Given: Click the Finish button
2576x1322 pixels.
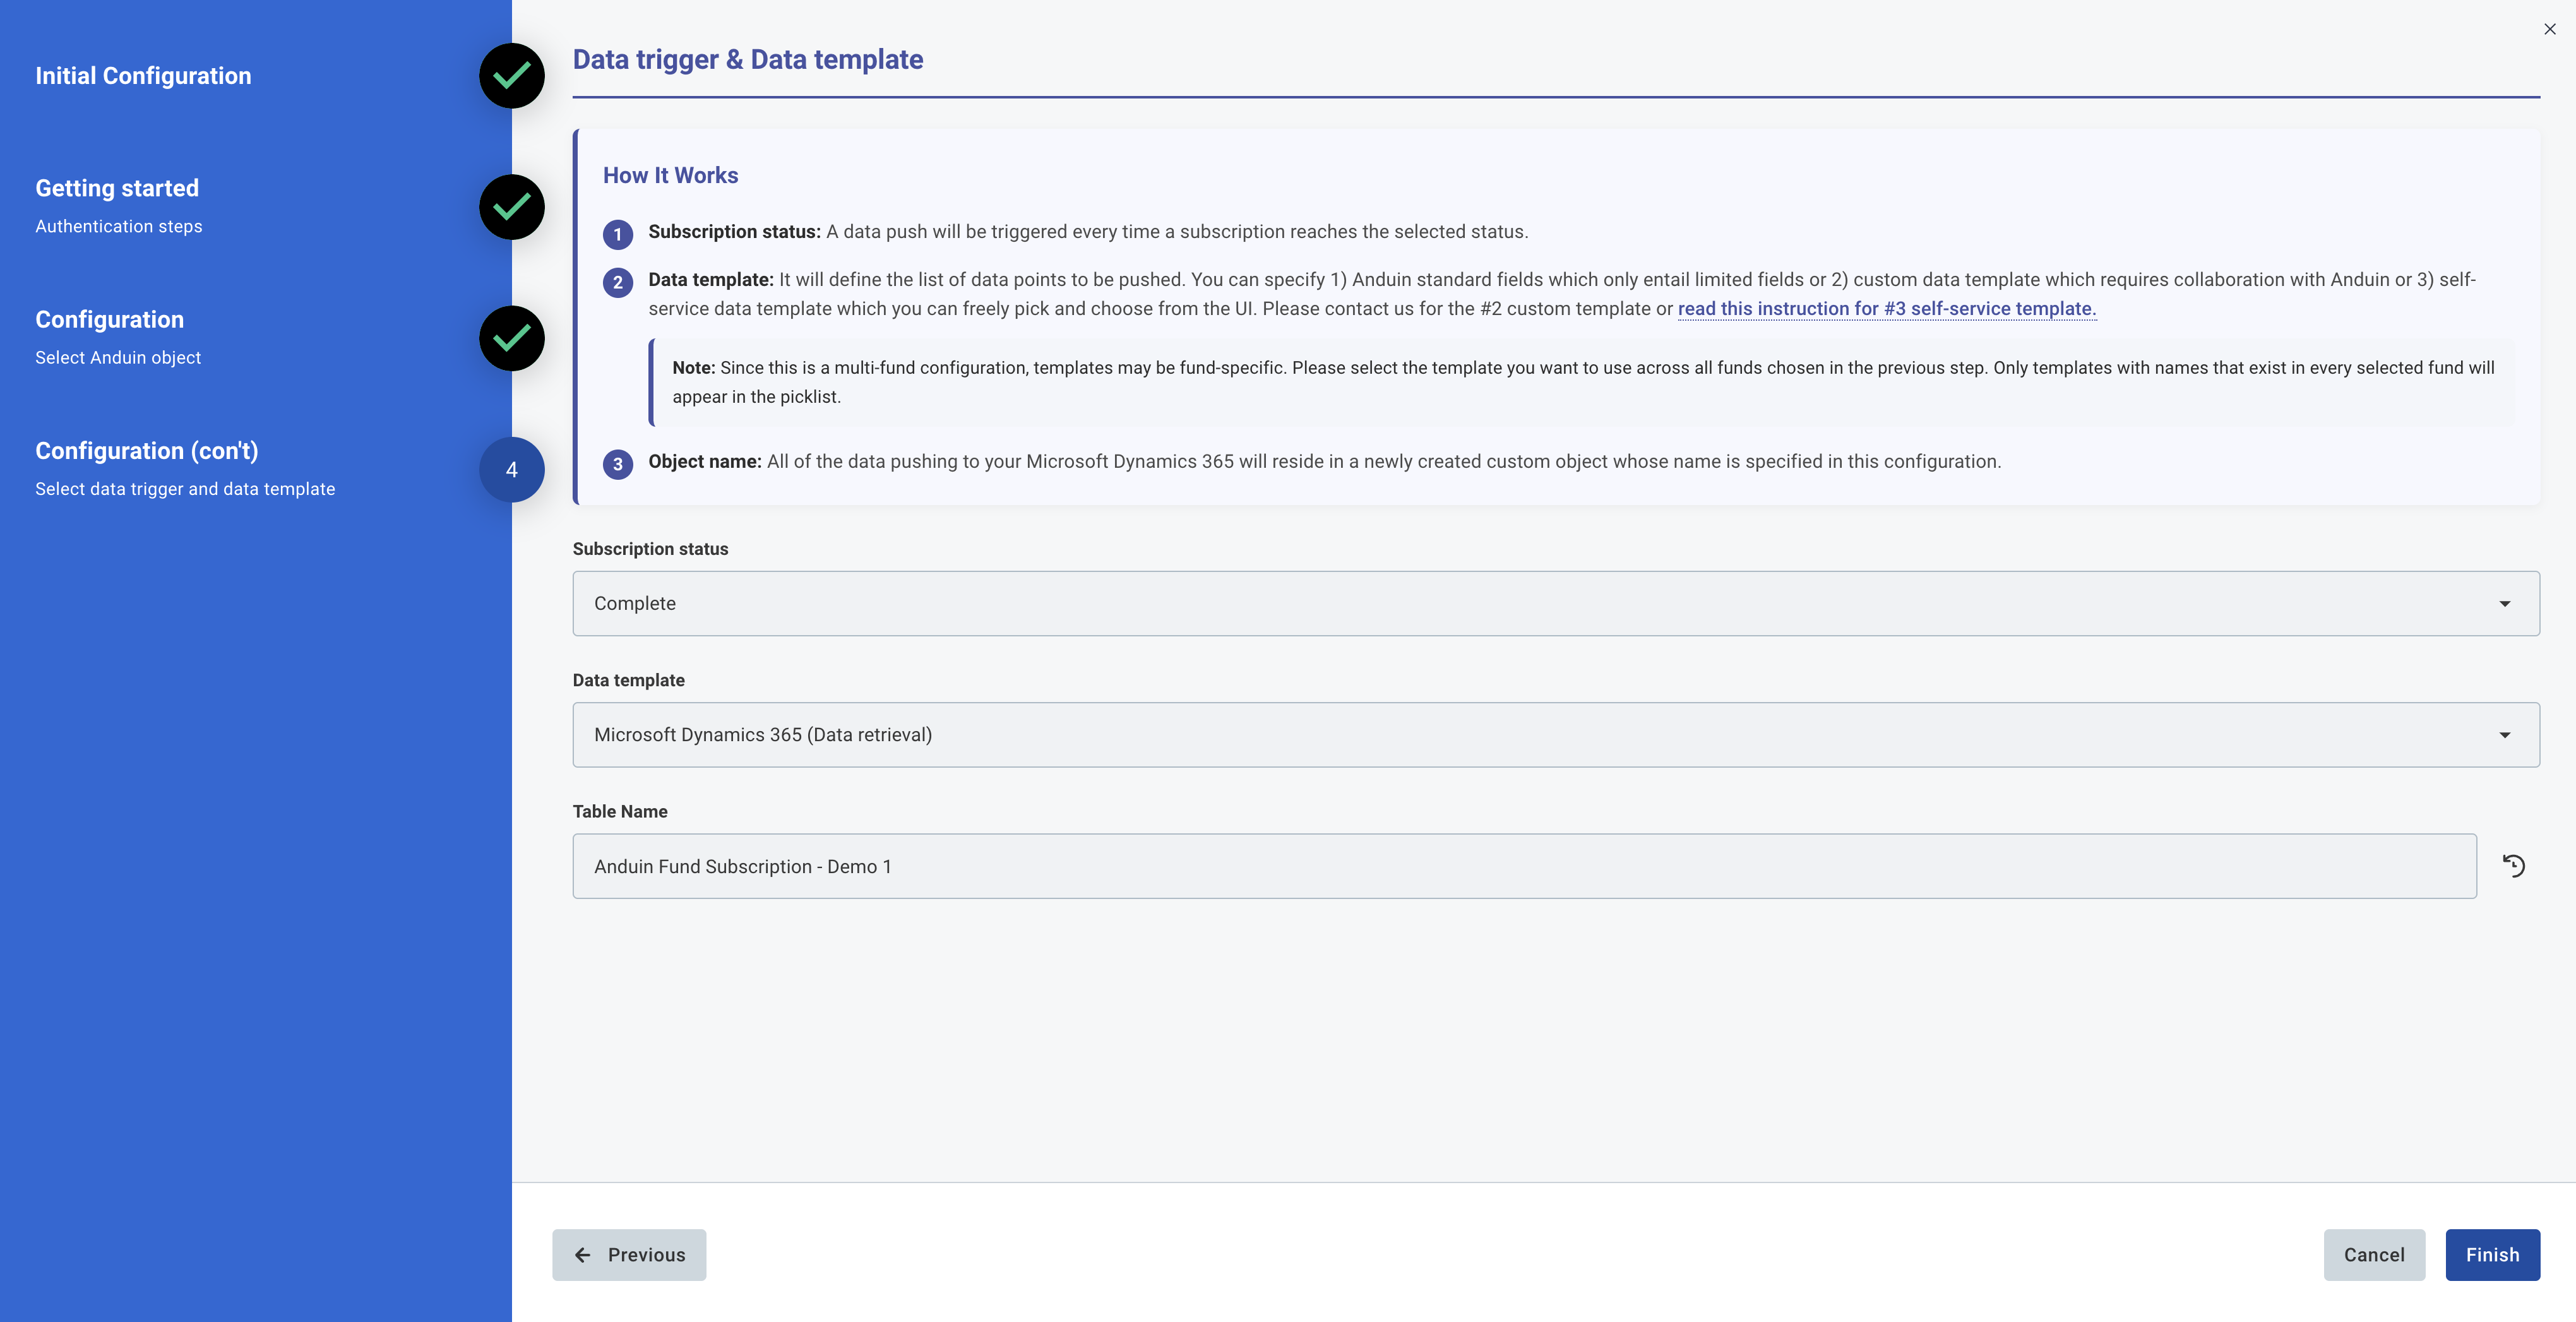Looking at the screenshot, I should pyautogui.click(x=2491, y=1254).
